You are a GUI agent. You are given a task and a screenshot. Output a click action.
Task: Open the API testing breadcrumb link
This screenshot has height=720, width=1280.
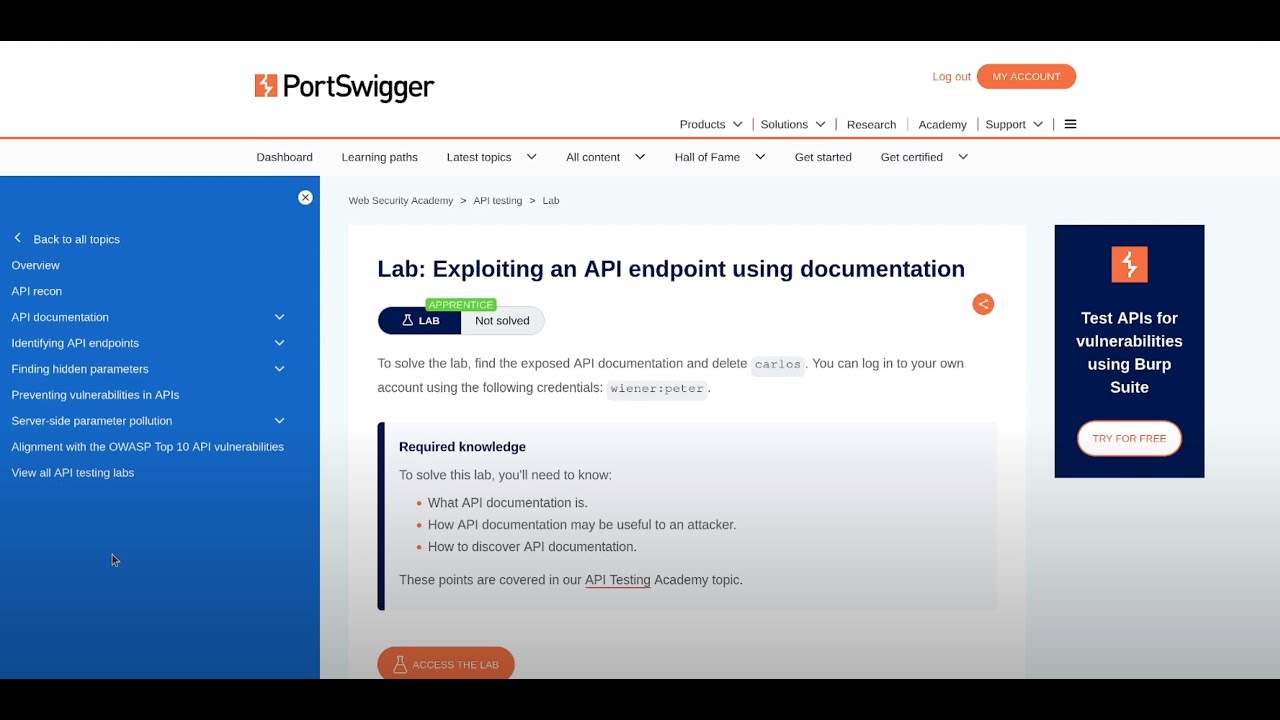coord(498,201)
